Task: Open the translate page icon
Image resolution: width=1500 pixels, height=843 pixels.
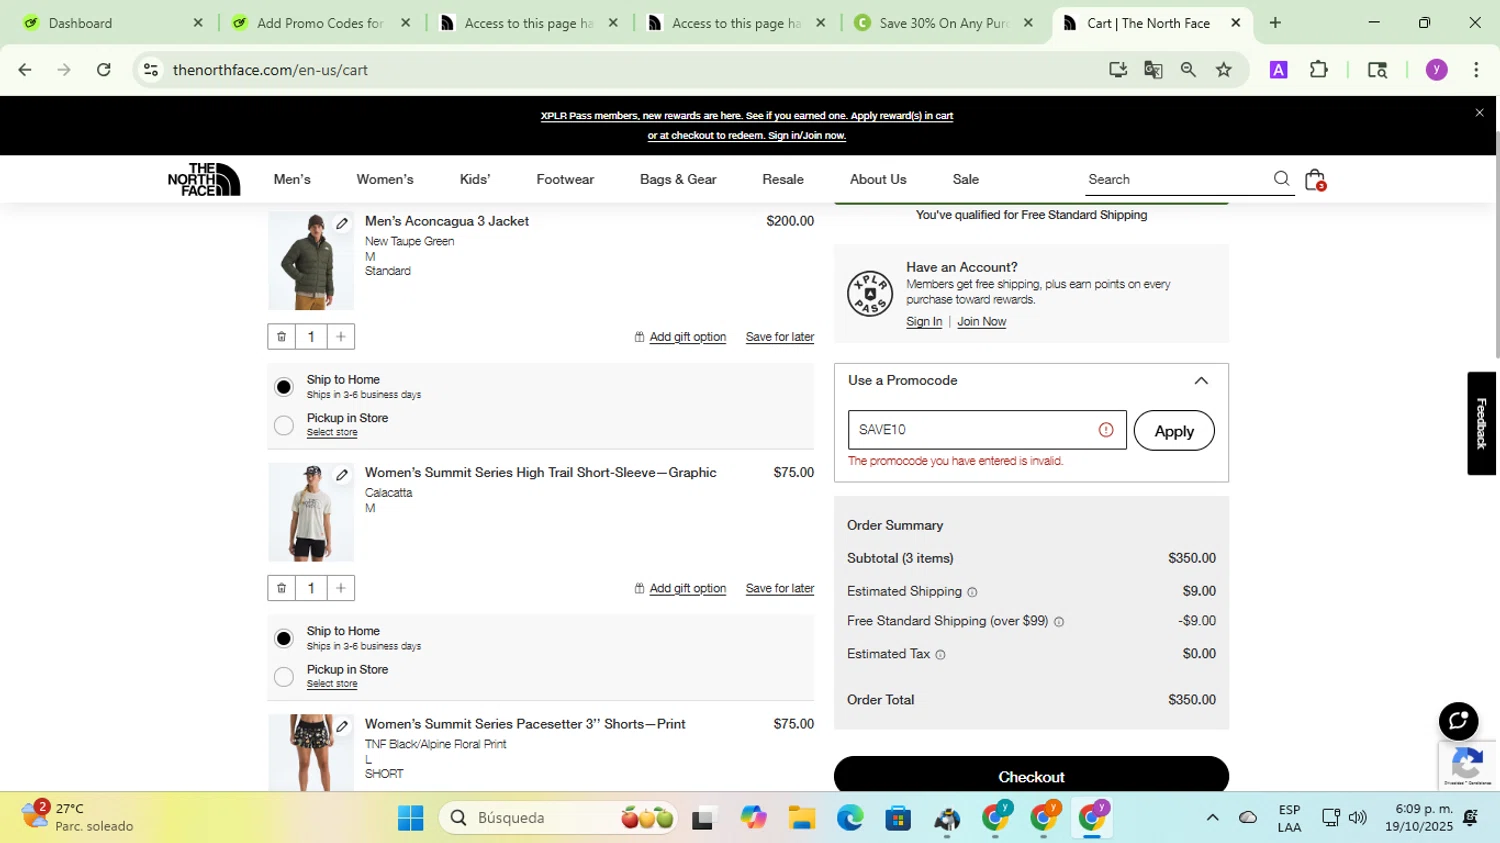Action: point(1153,70)
